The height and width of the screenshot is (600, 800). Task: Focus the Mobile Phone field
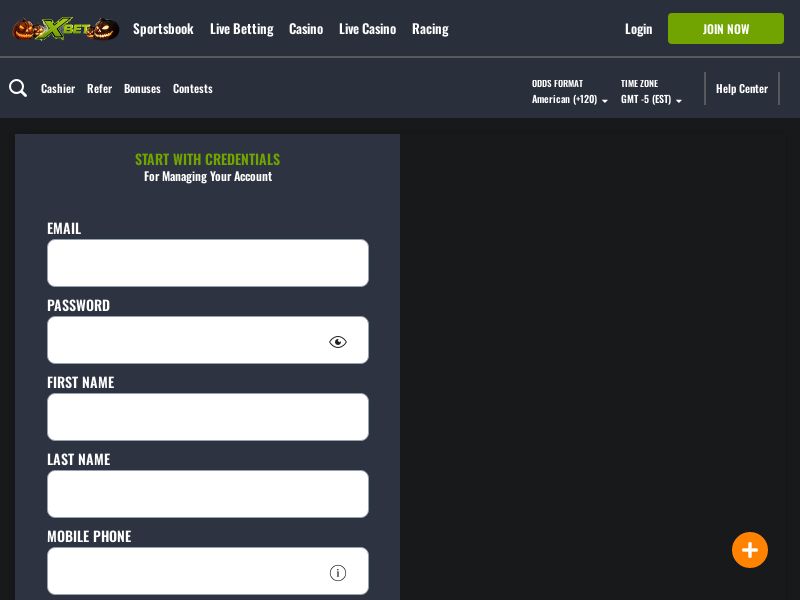coord(208,571)
